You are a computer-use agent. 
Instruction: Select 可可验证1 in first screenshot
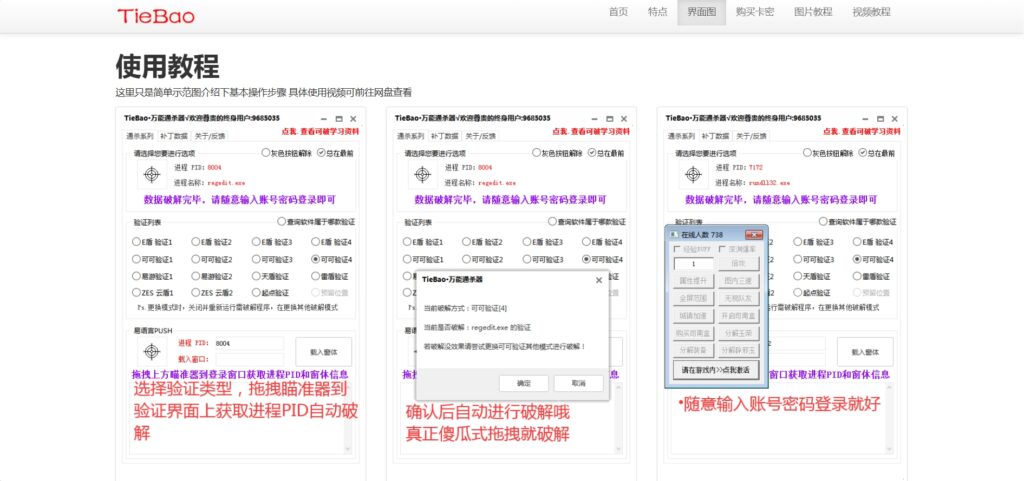[152, 259]
